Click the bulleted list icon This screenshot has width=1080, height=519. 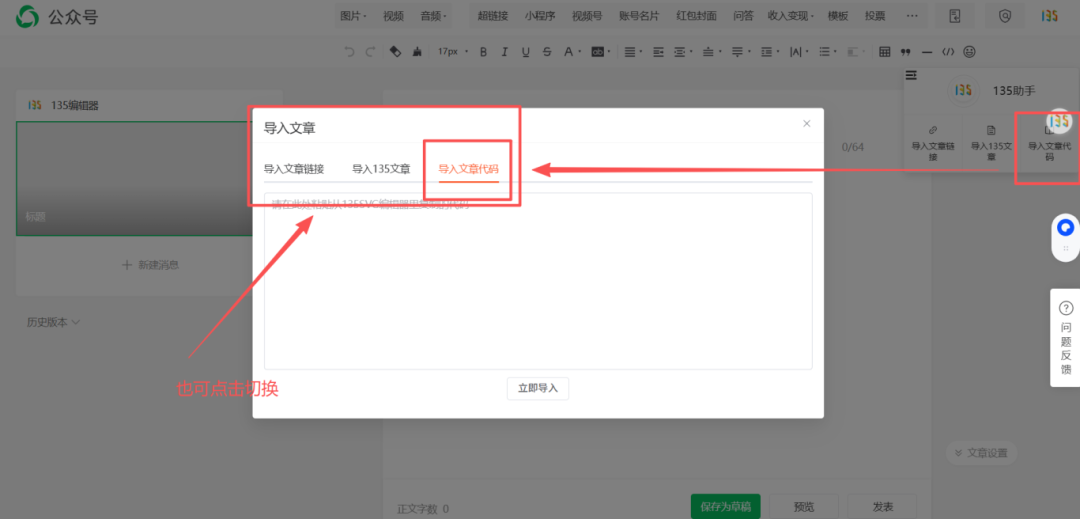(x=825, y=52)
